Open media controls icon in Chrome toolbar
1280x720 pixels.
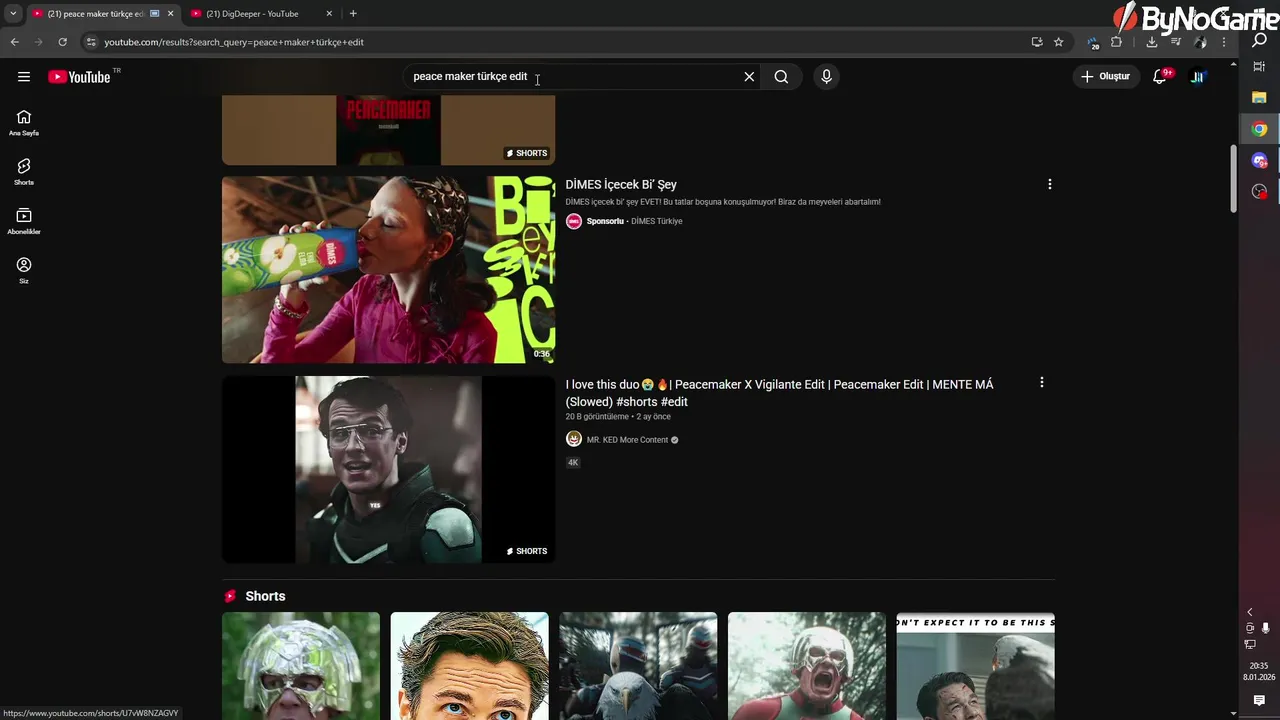[x=1176, y=42]
